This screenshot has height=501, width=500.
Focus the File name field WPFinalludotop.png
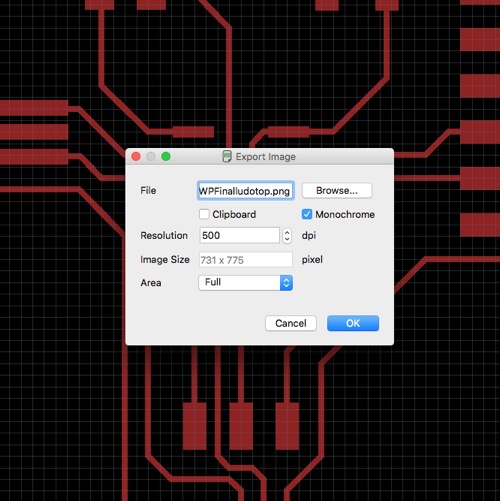click(x=246, y=191)
